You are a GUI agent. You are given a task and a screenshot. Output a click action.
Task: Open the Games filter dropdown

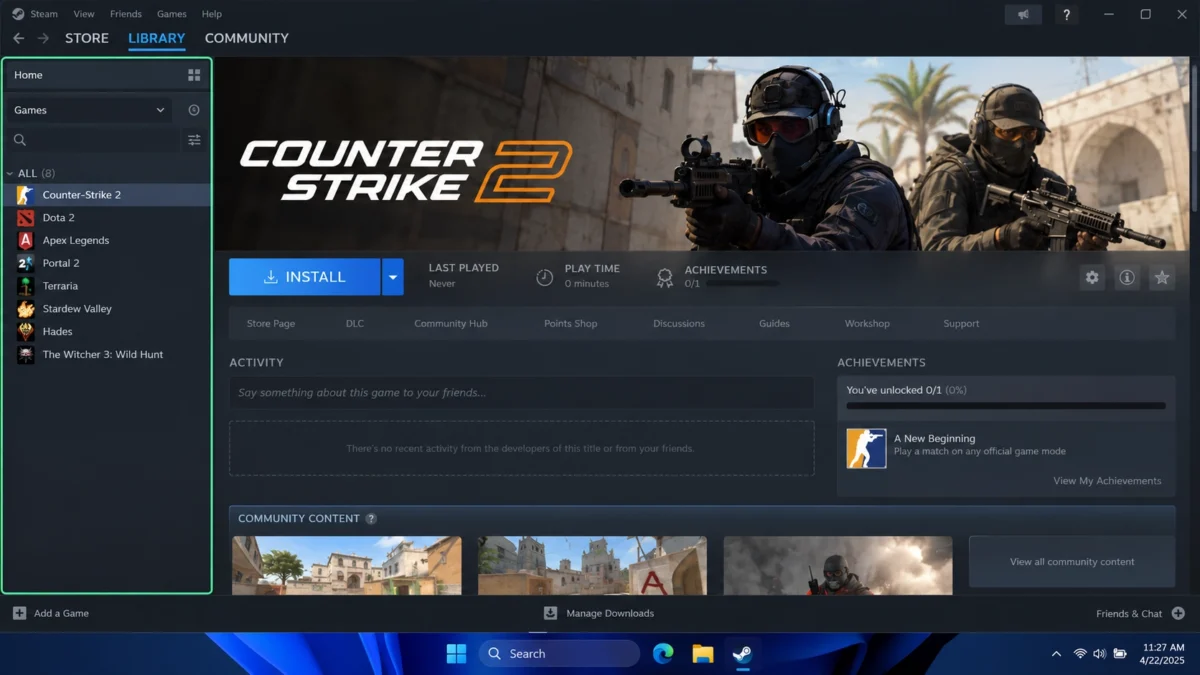pyautogui.click(x=91, y=110)
